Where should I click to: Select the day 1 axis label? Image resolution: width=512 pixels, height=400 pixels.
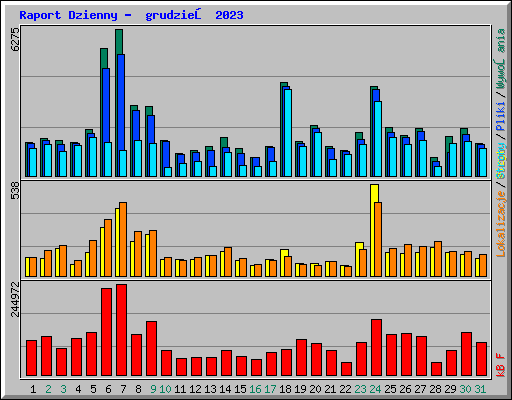tap(33, 389)
